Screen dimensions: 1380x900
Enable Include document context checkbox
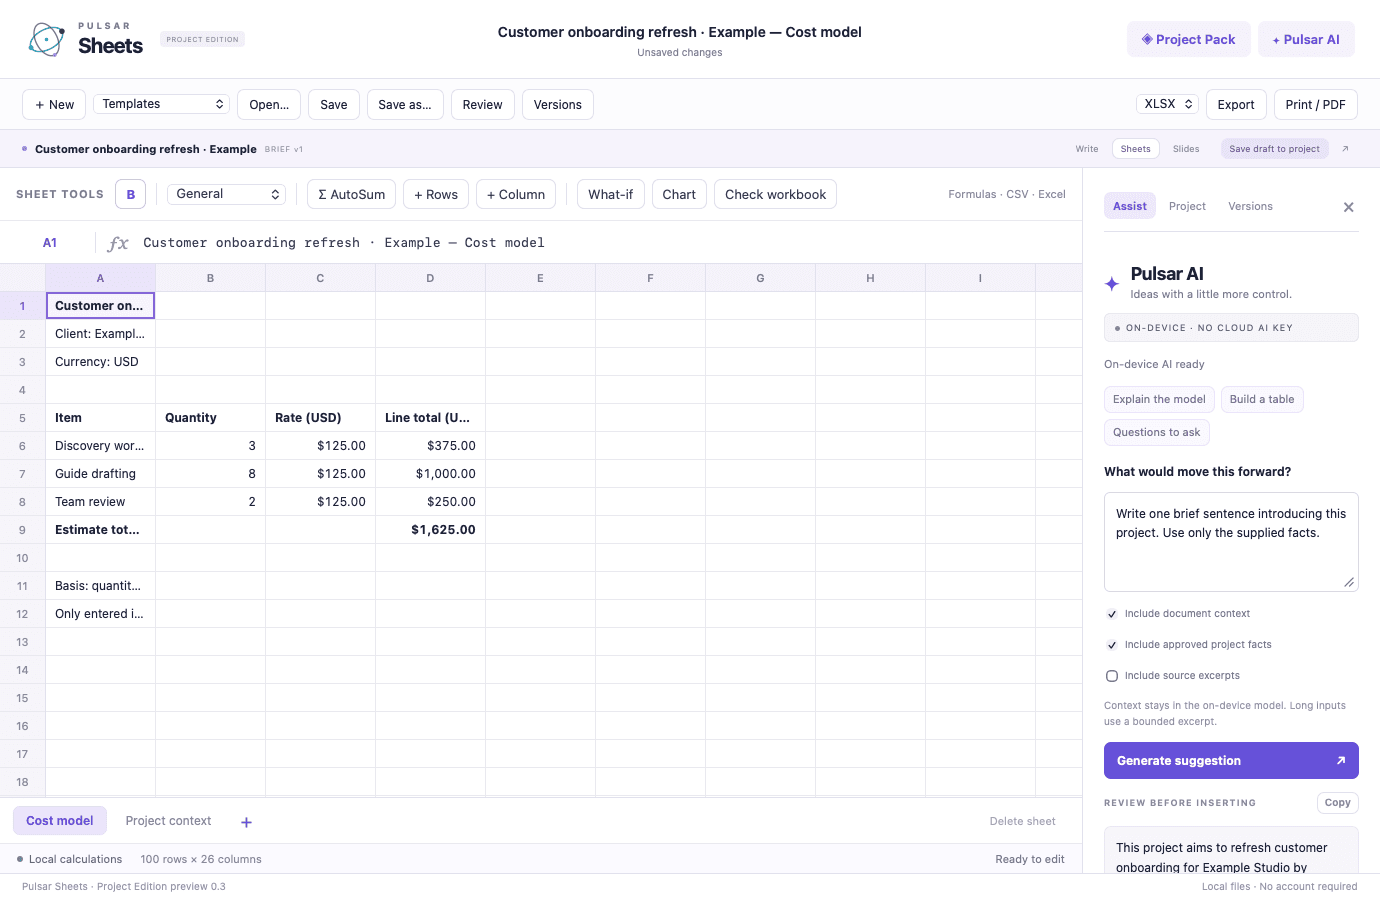[1112, 614]
